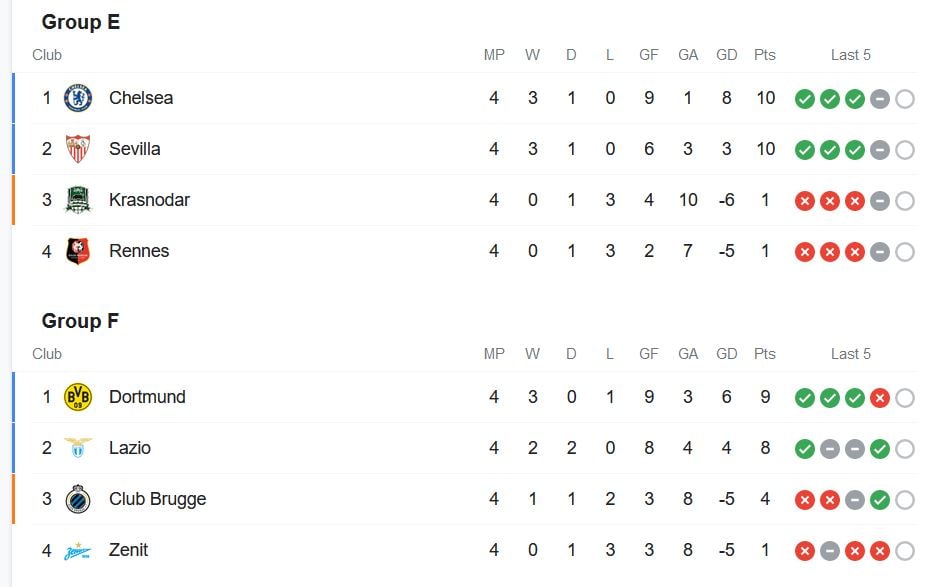Click Lazio's empty upcoming match circle
This screenshot has width=950, height=587.
click(905, 449)
